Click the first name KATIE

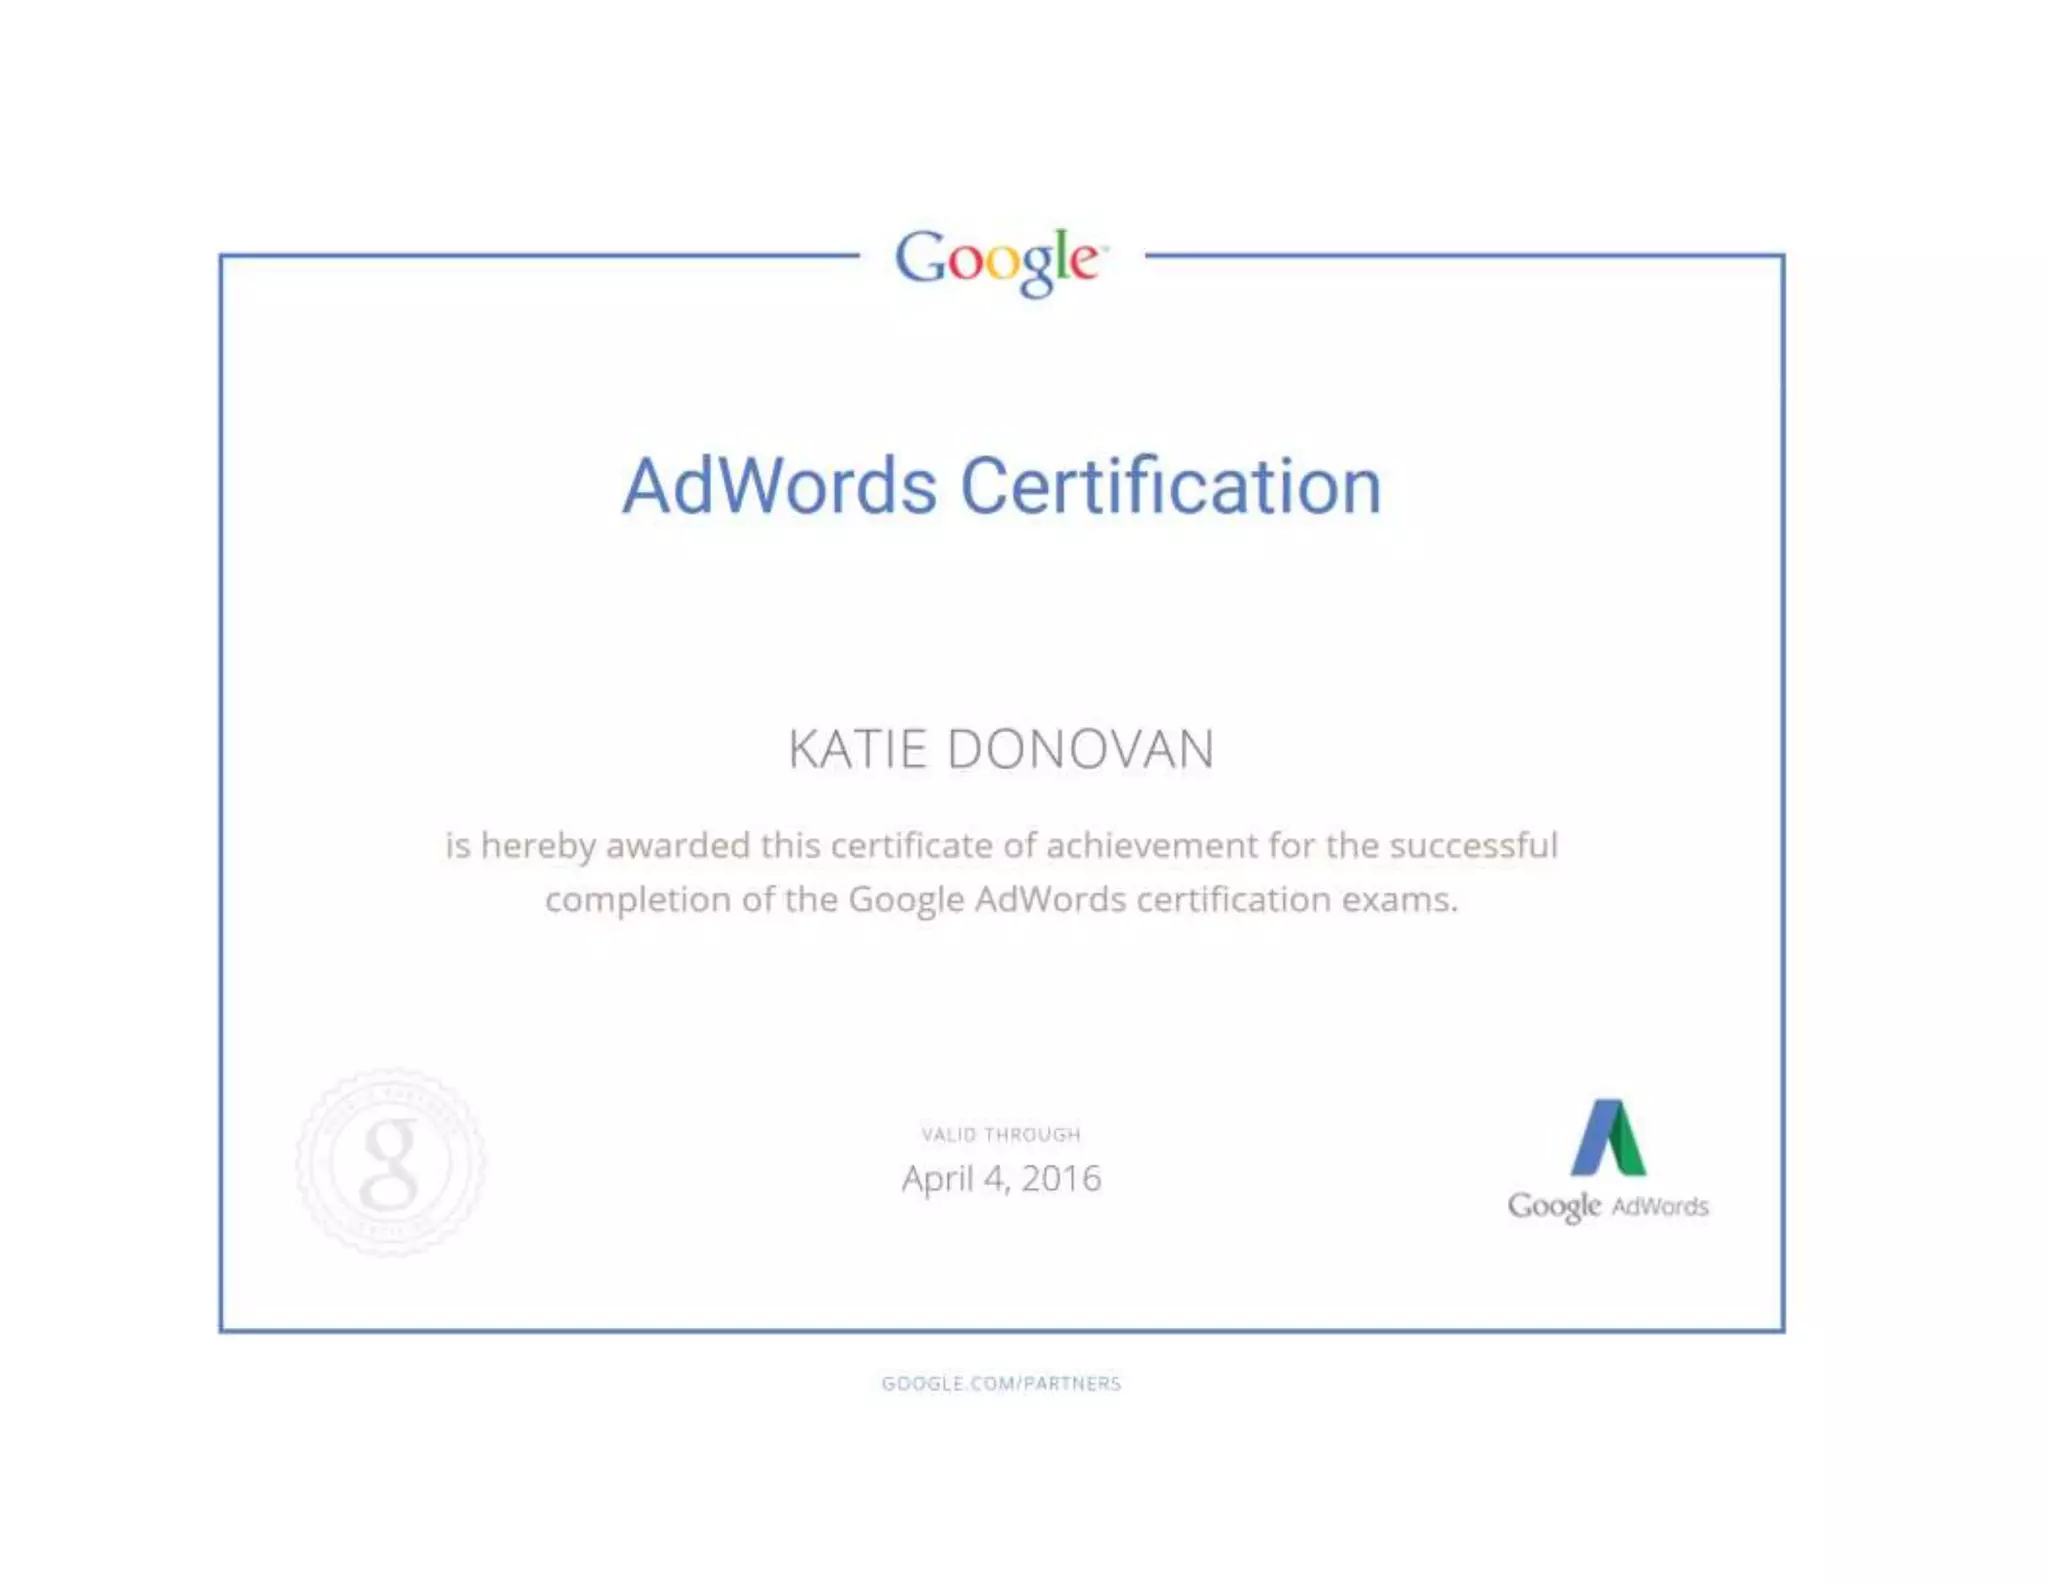coord(857,750)
